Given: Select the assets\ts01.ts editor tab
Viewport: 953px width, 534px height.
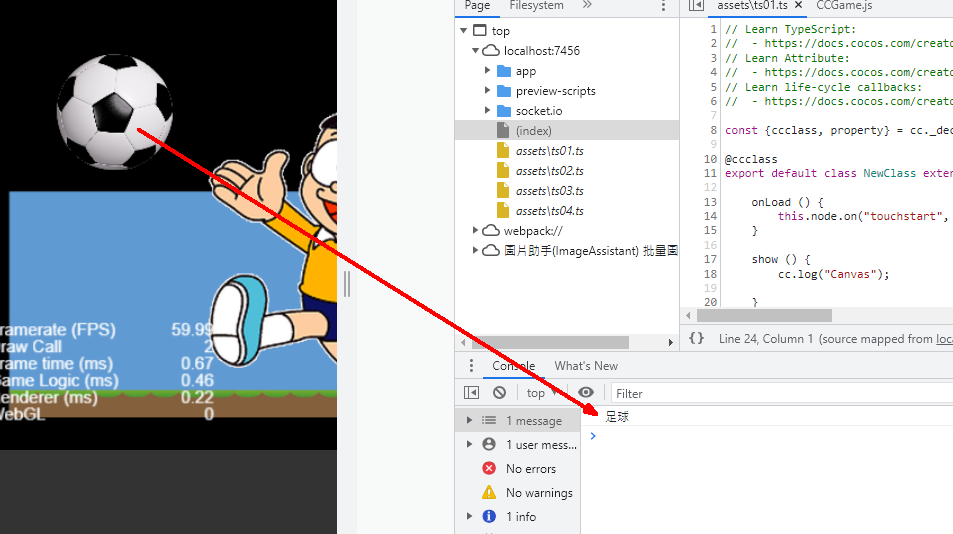Looking at the screenshot, I should pyautogui.click(x=752, y=5).
